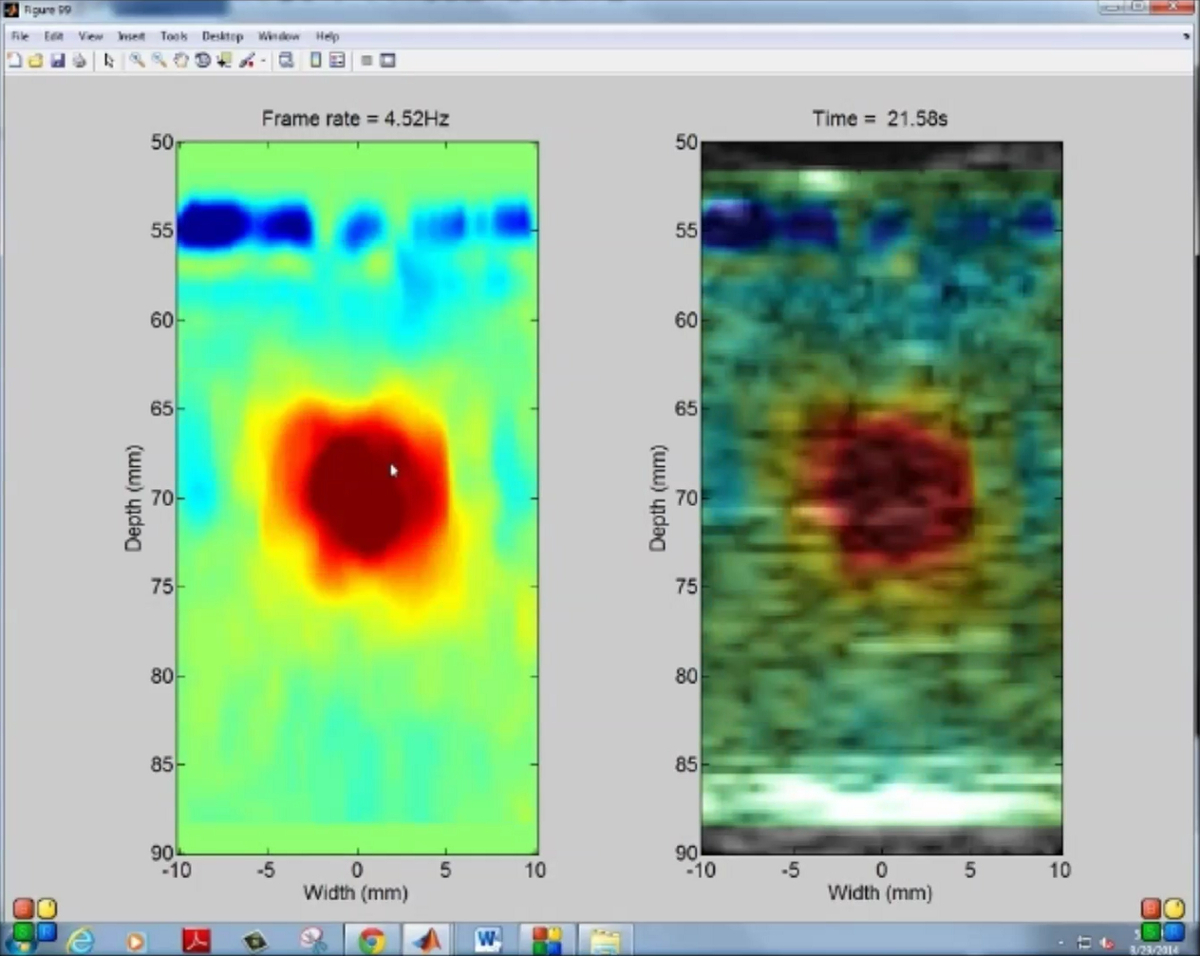
Task: Open a file with the folder icon
Action: 35,61
